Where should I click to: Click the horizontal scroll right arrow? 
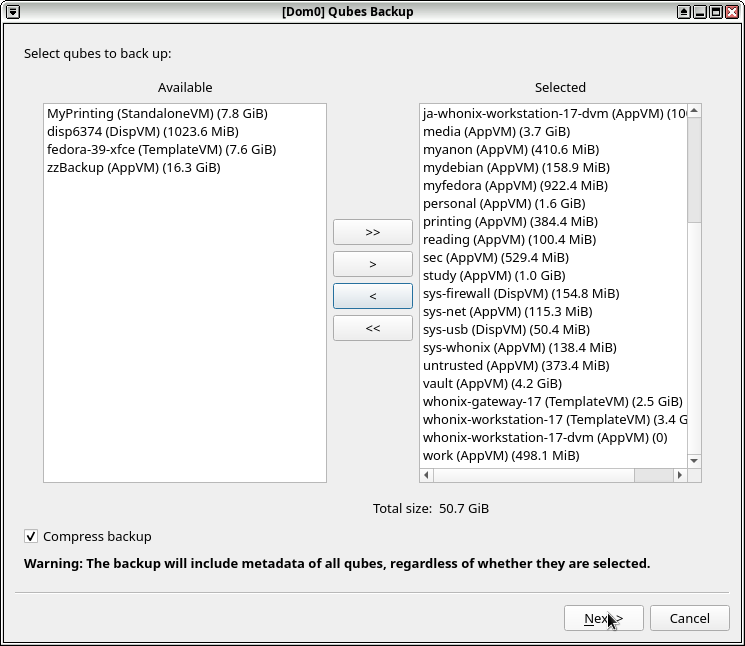[x=680, y=475]
